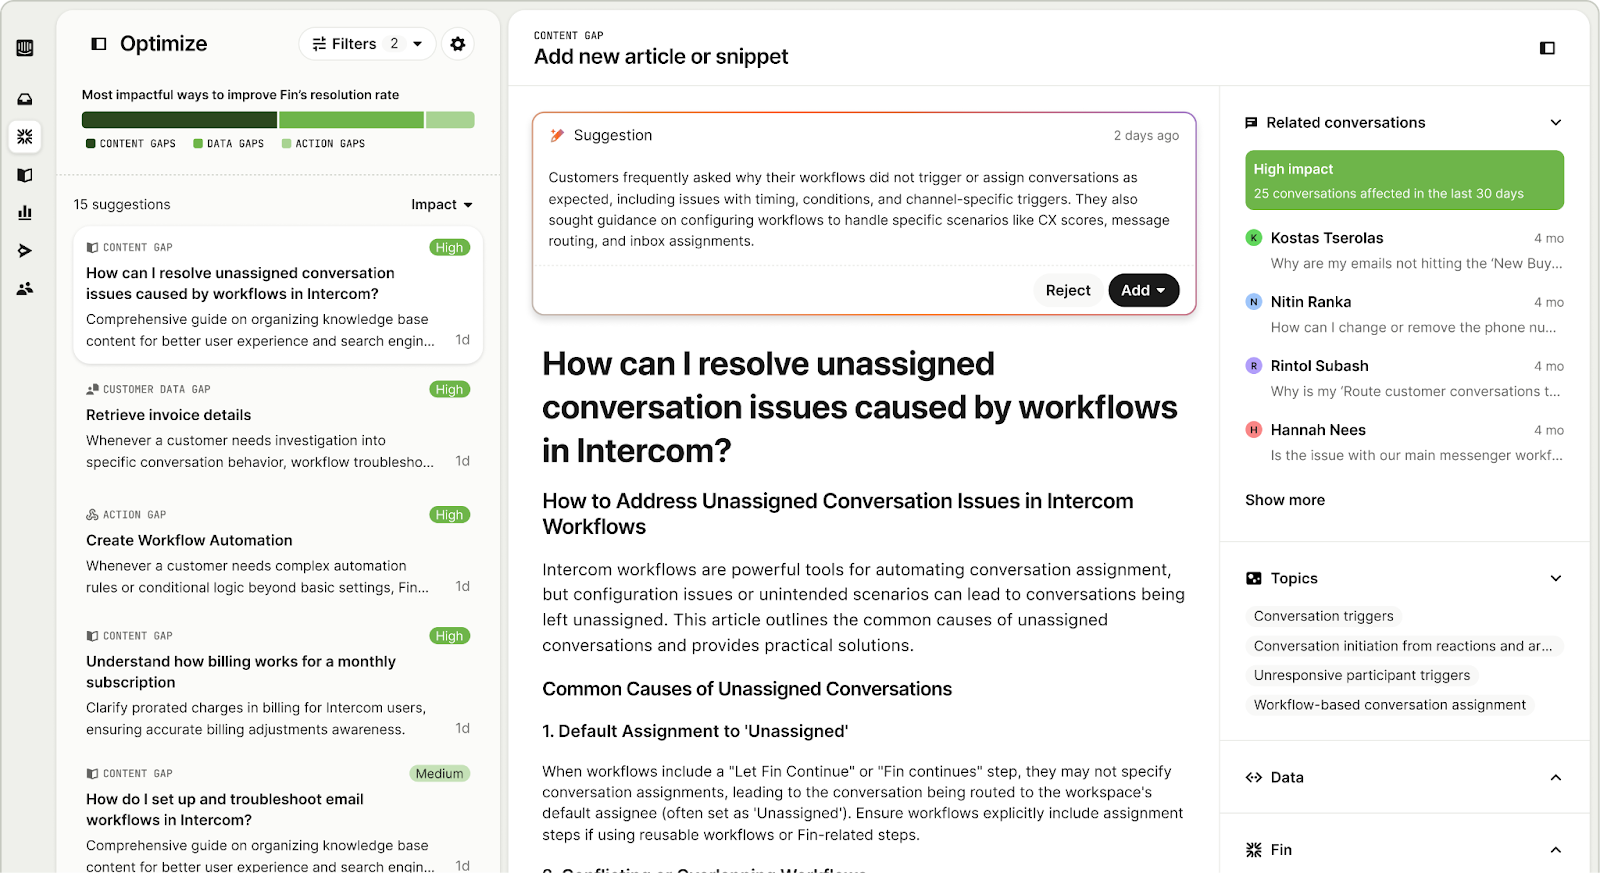Open the Outbound send arrow icon
The height and width of the screenshot is (873, 1600).
25,250
